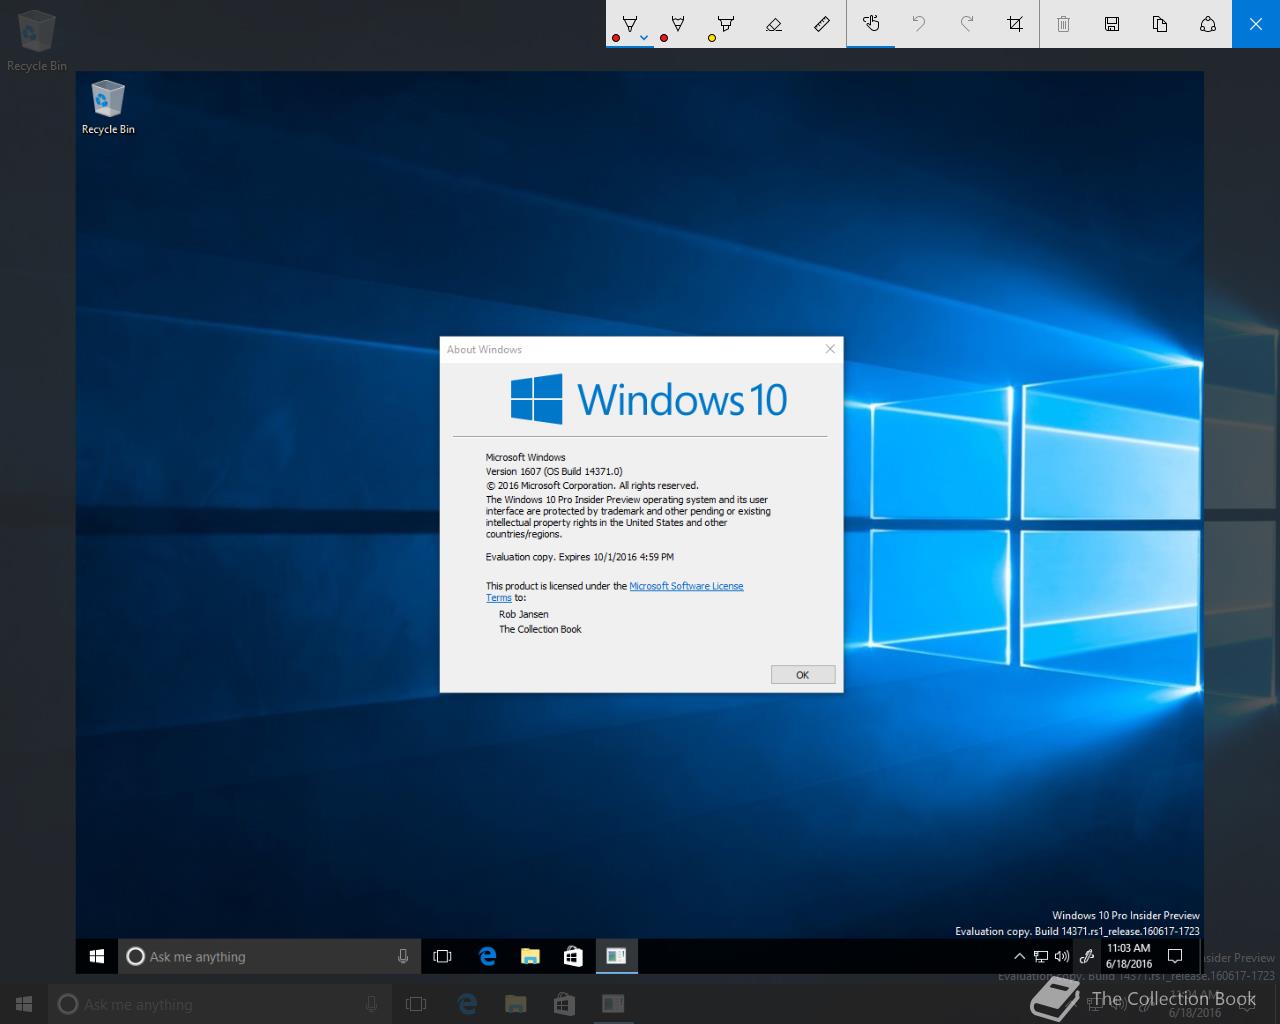Open Windows Ink Workspace pen icon
The image size is (1280, 1024).
1087,956
